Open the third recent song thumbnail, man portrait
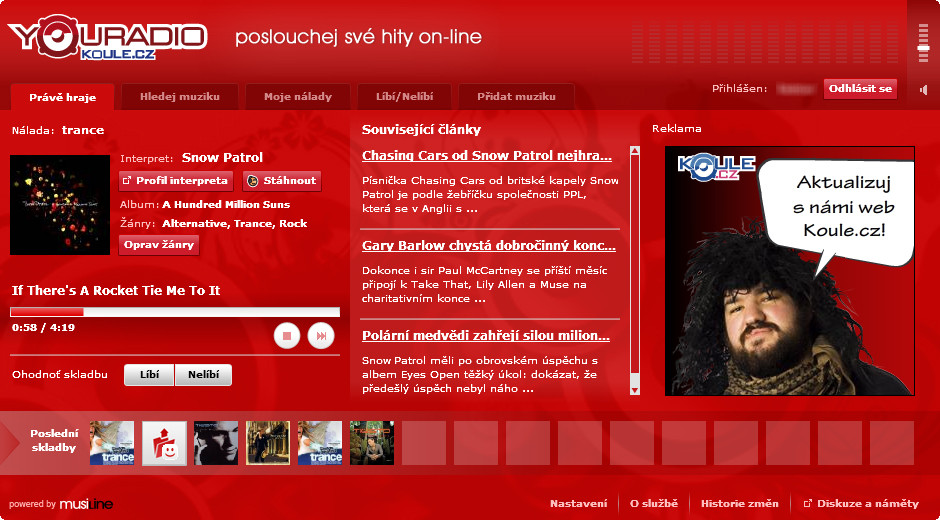Image resolution: width=940 pixels, height=520 pixels. (x=216, y=443)
